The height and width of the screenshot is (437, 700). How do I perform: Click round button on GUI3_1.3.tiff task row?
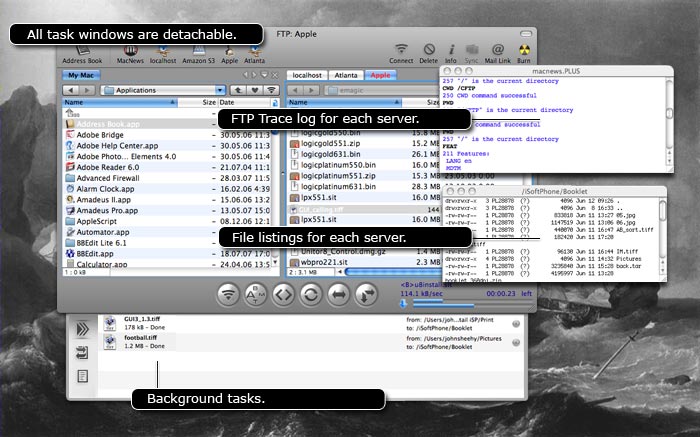(516, 324)
